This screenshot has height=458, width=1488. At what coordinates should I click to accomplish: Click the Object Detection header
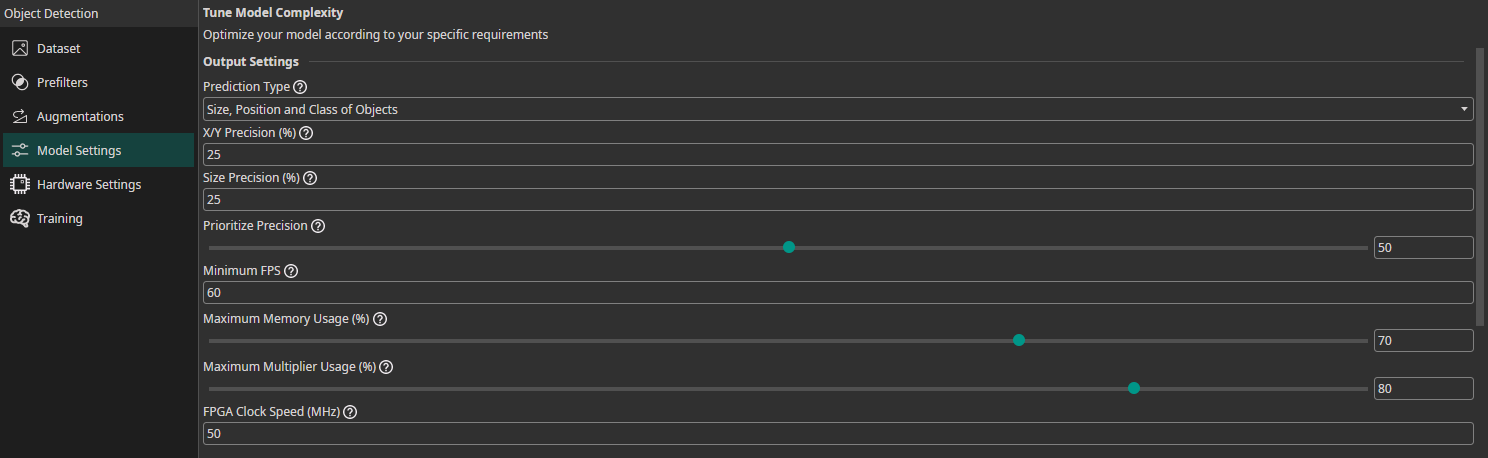click(x=51, y=14)
